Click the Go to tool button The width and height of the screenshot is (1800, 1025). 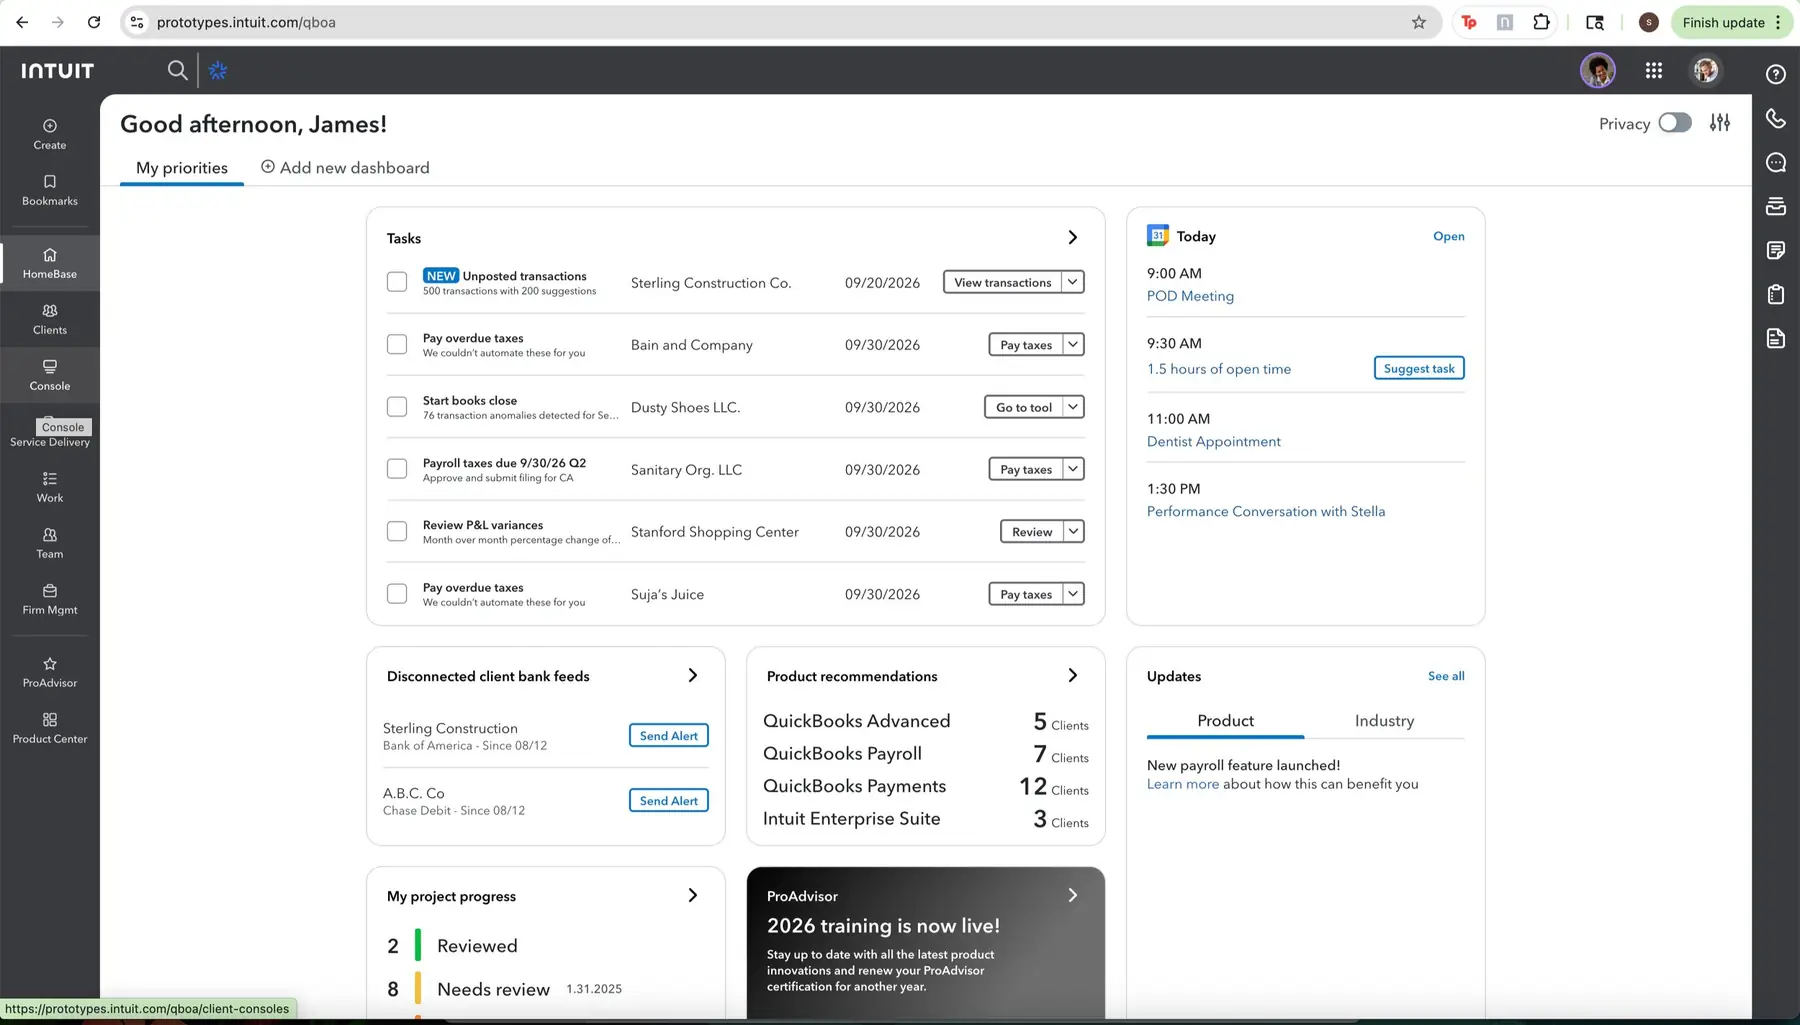tap(1023, 407)
